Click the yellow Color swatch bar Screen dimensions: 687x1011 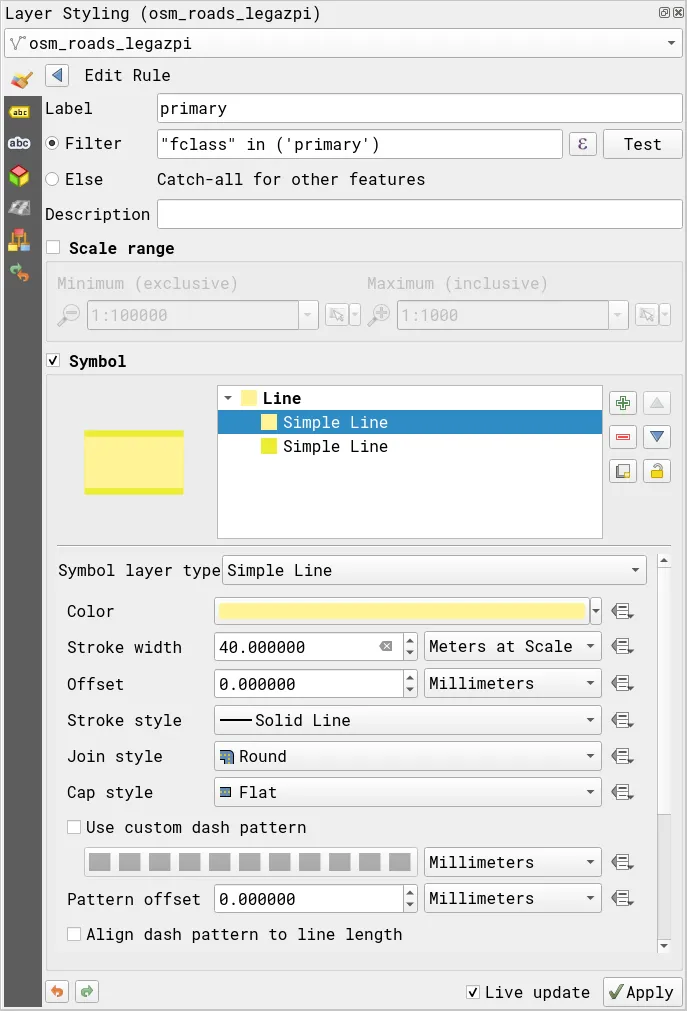click(402, 611)
